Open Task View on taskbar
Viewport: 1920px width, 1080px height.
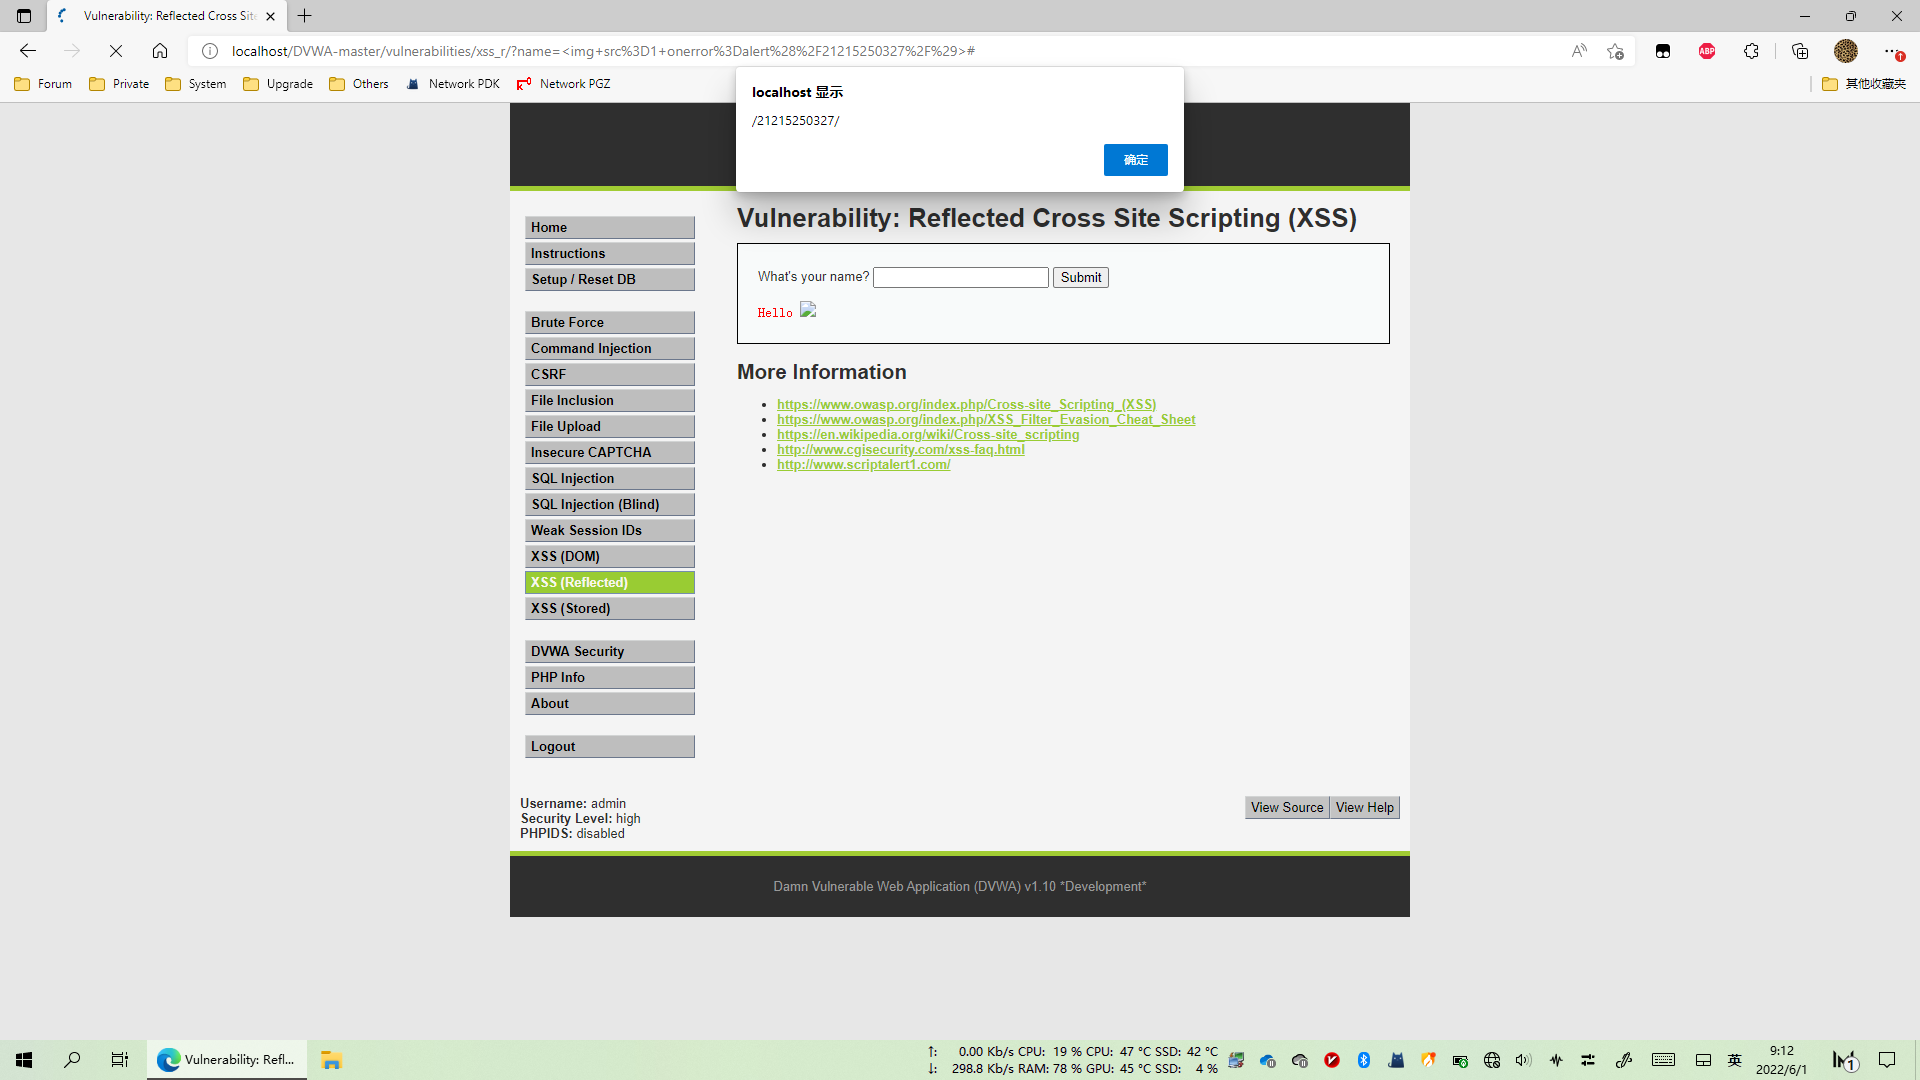pos(120,1060)
